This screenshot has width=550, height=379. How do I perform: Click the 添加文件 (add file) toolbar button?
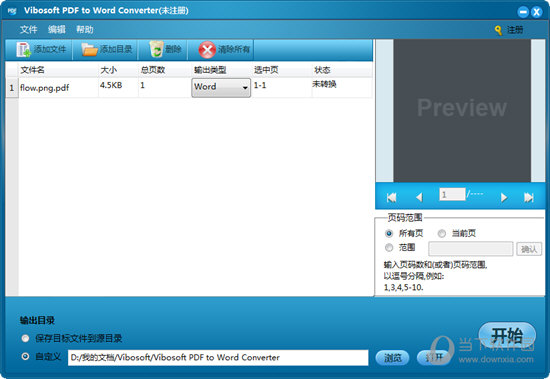pyautogui.click(x=39, y=50)
